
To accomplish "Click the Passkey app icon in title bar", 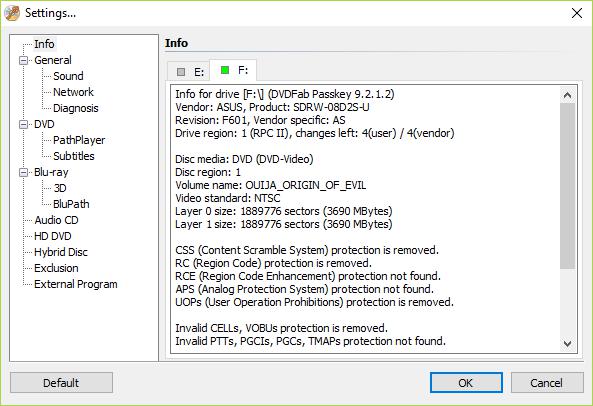I will tap(12, 13).
